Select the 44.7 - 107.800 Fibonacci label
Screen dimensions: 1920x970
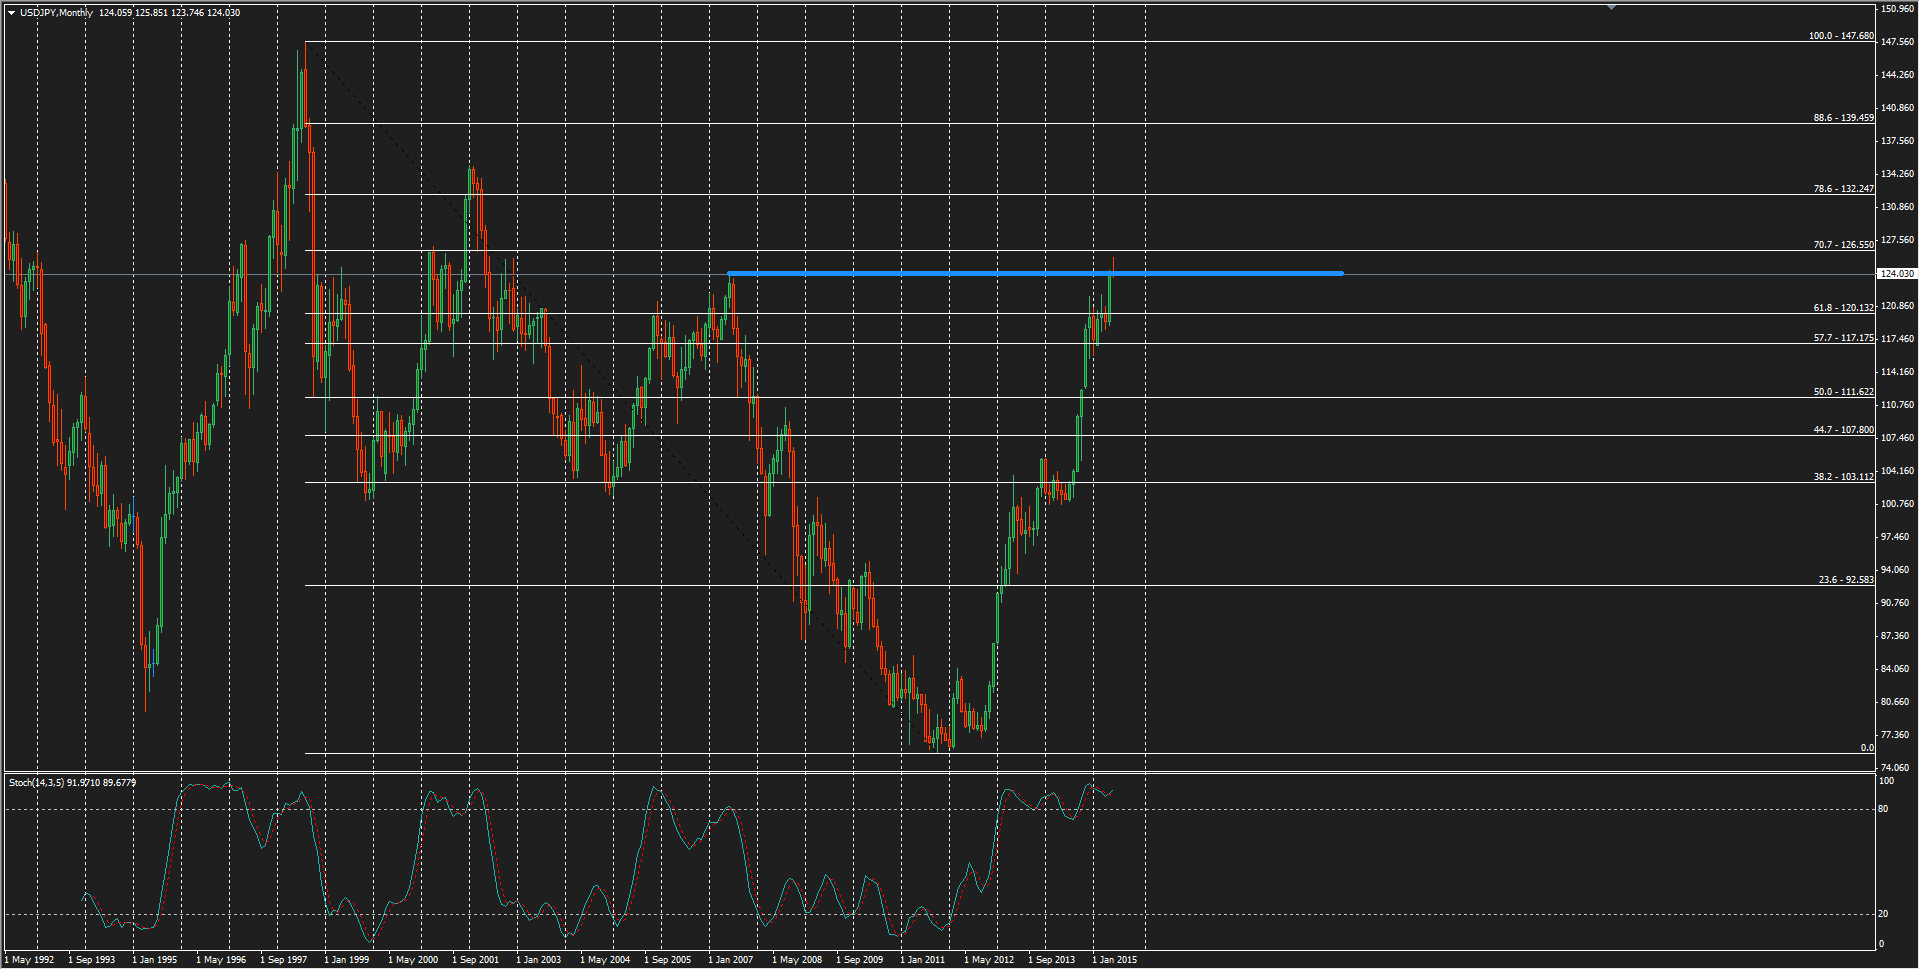pos(1843,430)
